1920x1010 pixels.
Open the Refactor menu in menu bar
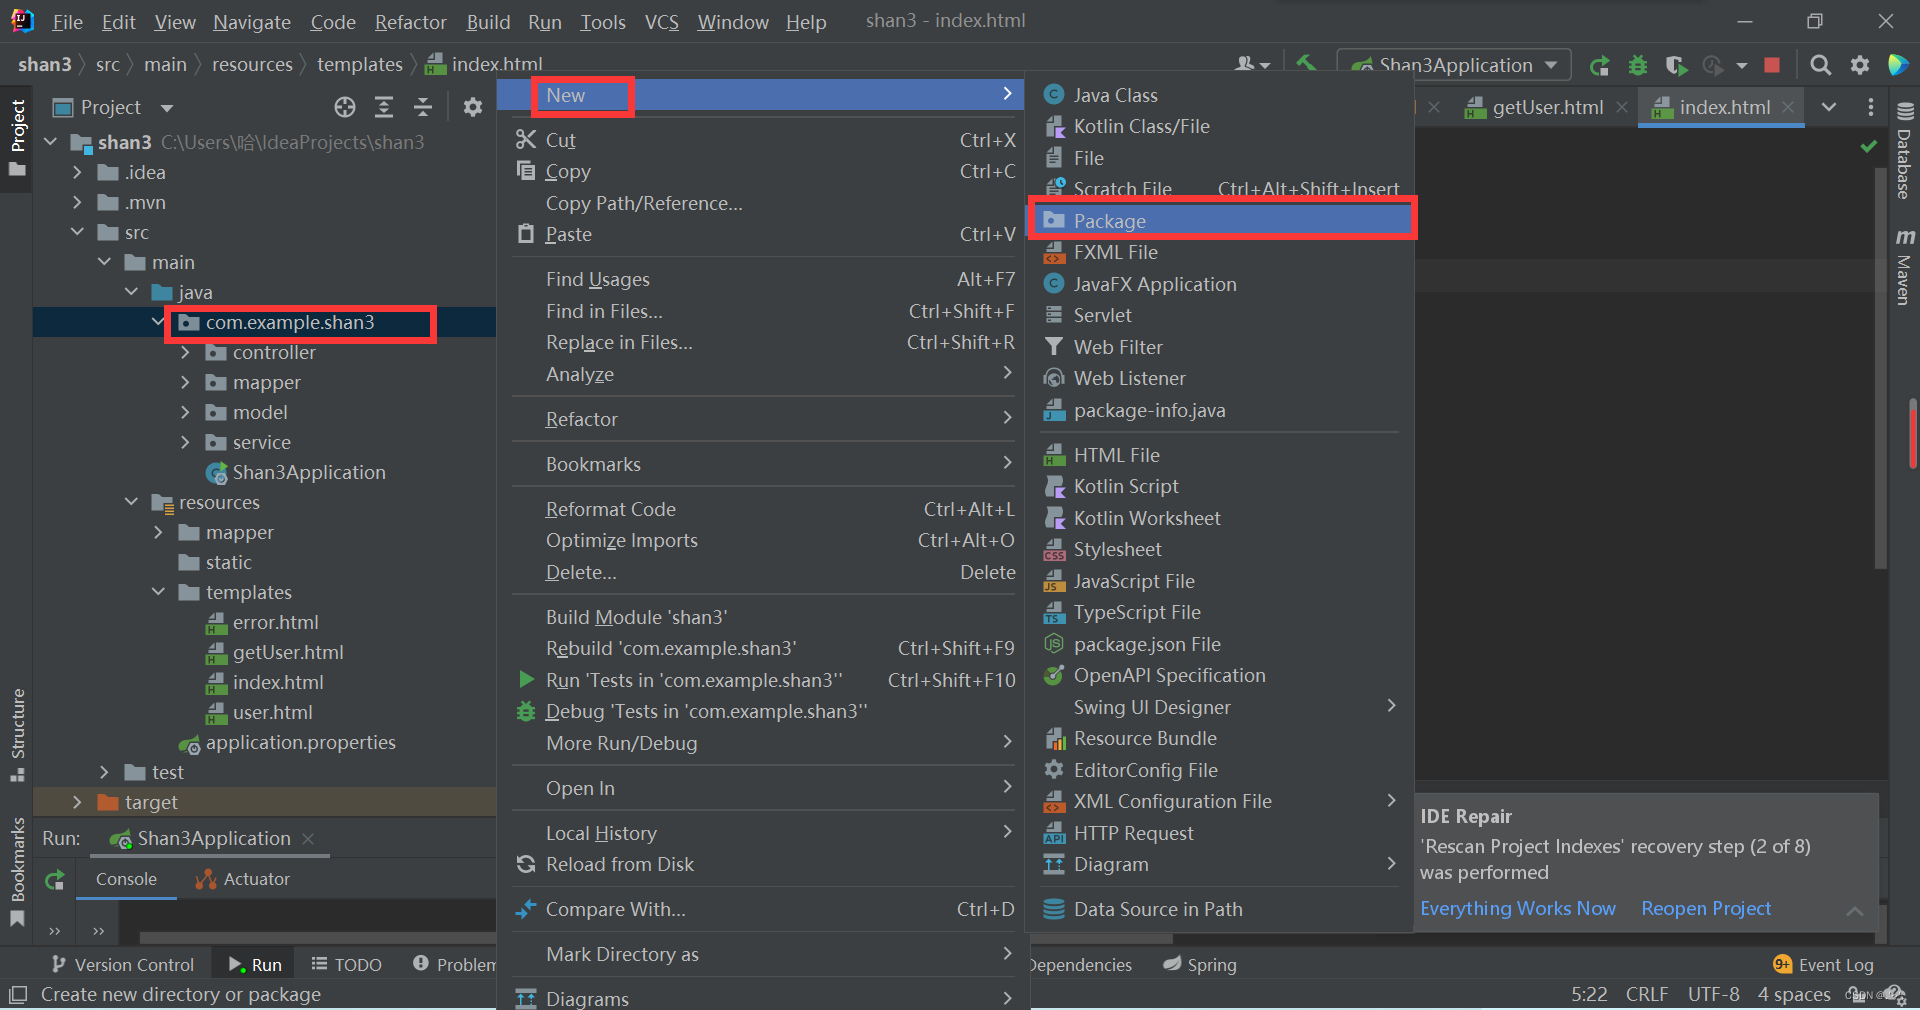coord(410,21)
